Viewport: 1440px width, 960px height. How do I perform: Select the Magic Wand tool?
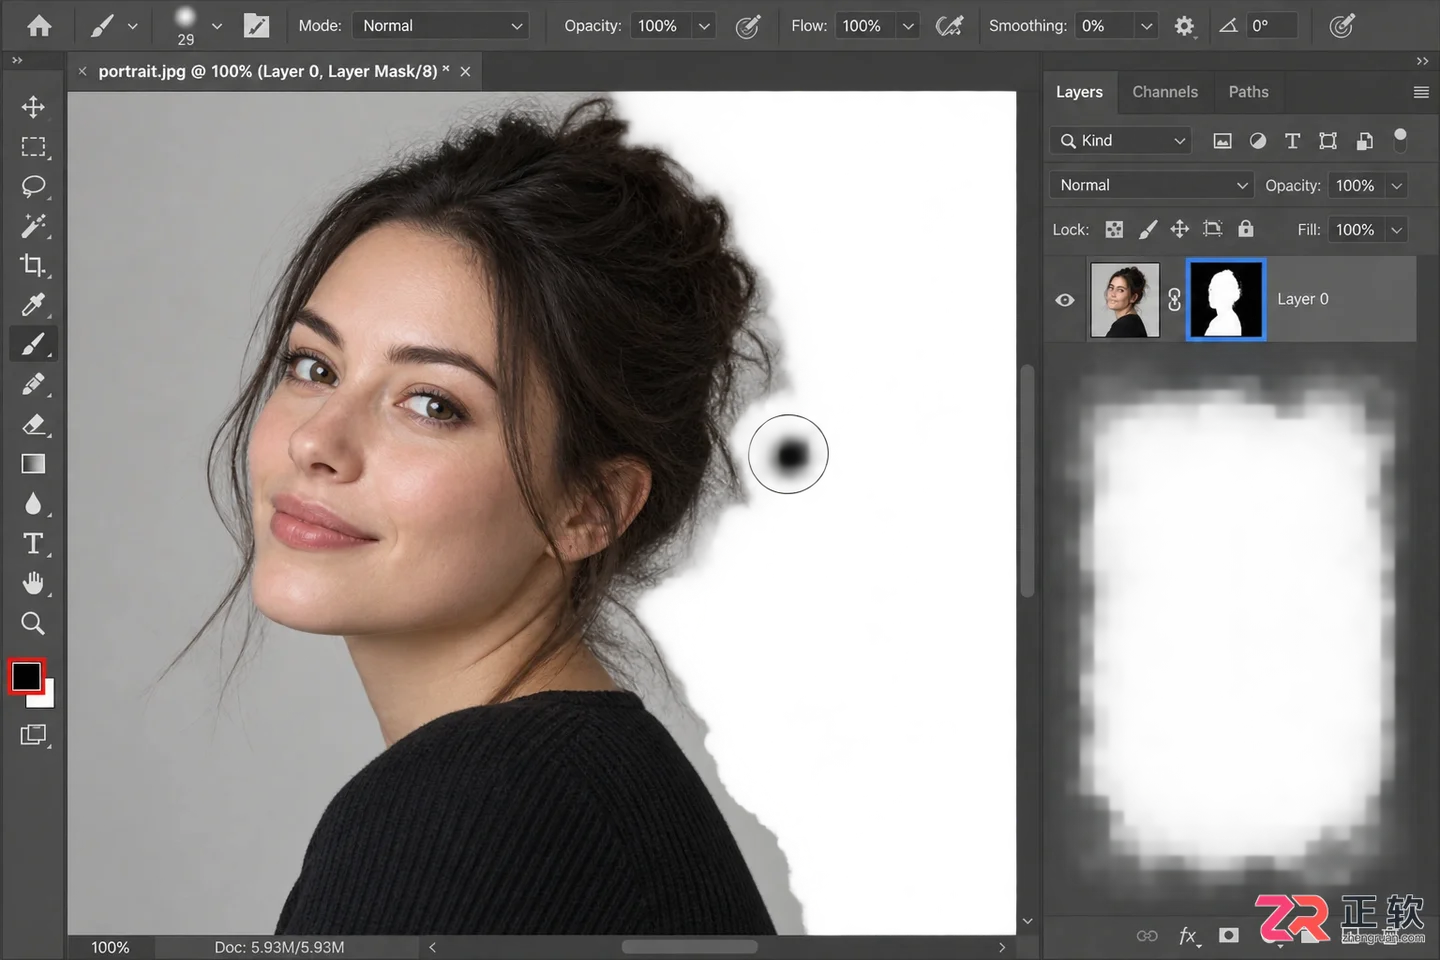(33, 226)
